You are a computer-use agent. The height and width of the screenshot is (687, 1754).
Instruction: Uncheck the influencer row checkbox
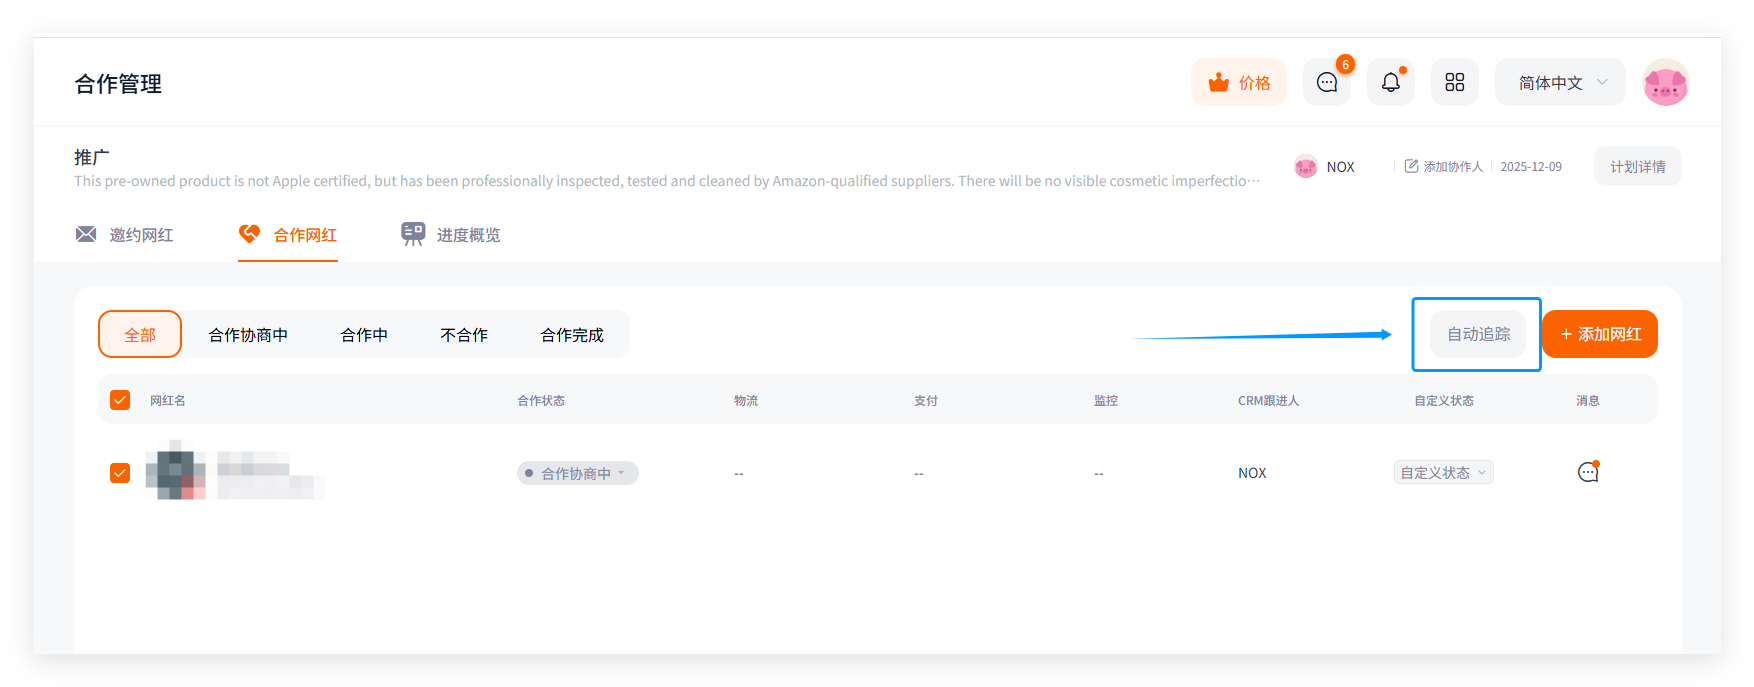[120, 473]
